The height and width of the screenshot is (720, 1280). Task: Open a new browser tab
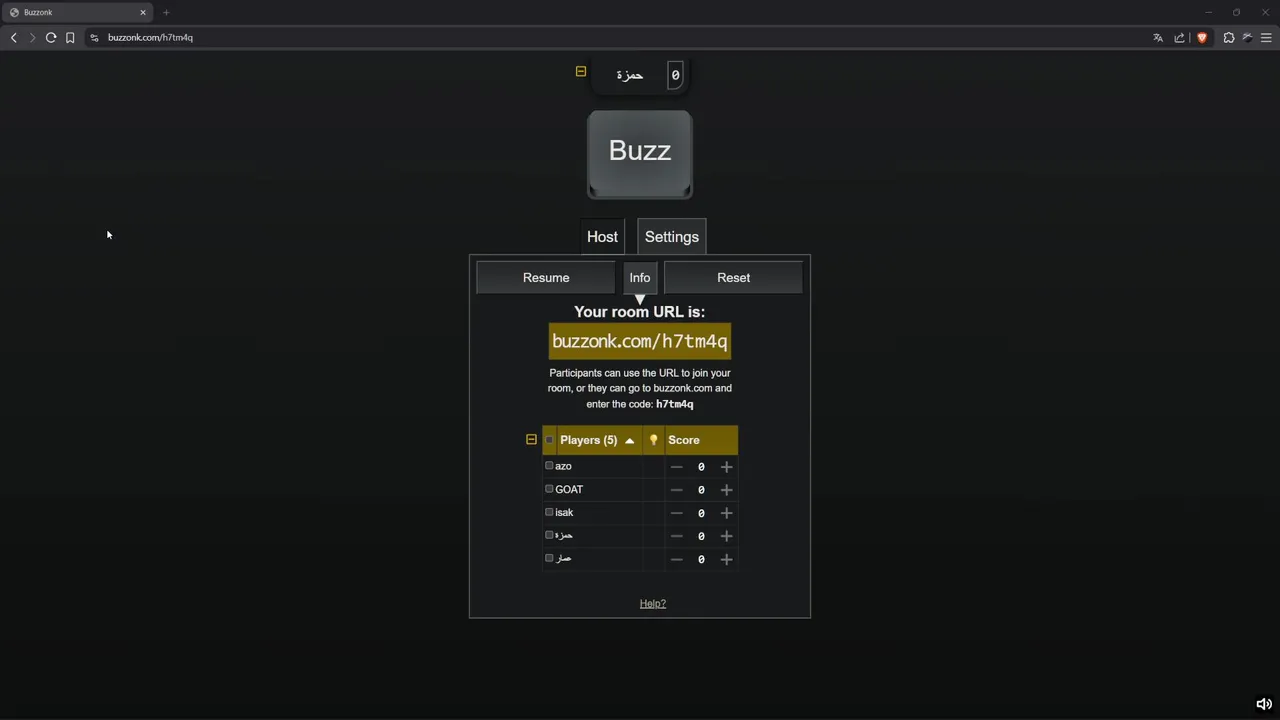pos(166,12)
